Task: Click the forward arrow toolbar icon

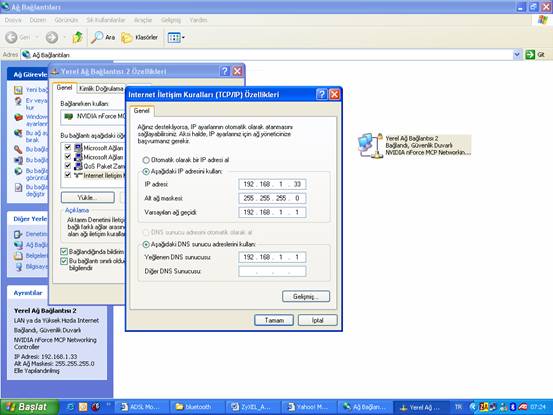Action: coord(52,37)
